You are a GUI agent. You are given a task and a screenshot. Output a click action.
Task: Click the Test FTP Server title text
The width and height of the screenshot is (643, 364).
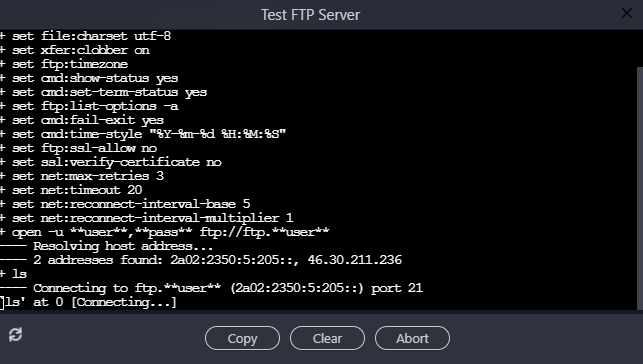point(310,15)
